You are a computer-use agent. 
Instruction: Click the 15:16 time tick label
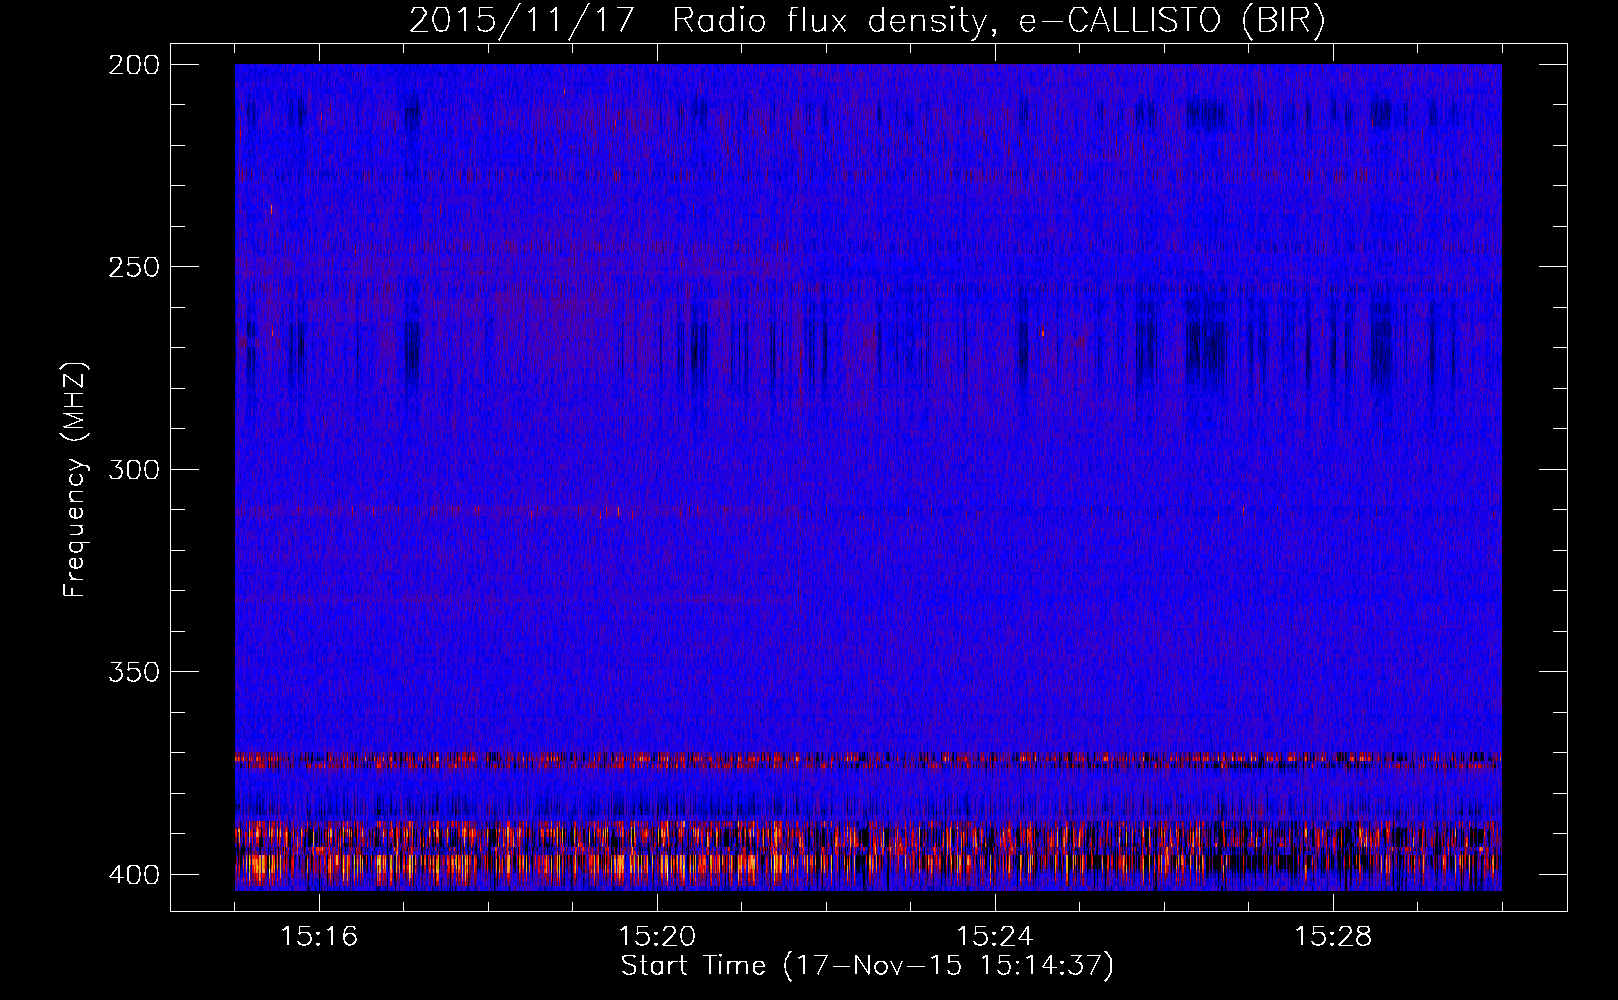click(319, 937)
